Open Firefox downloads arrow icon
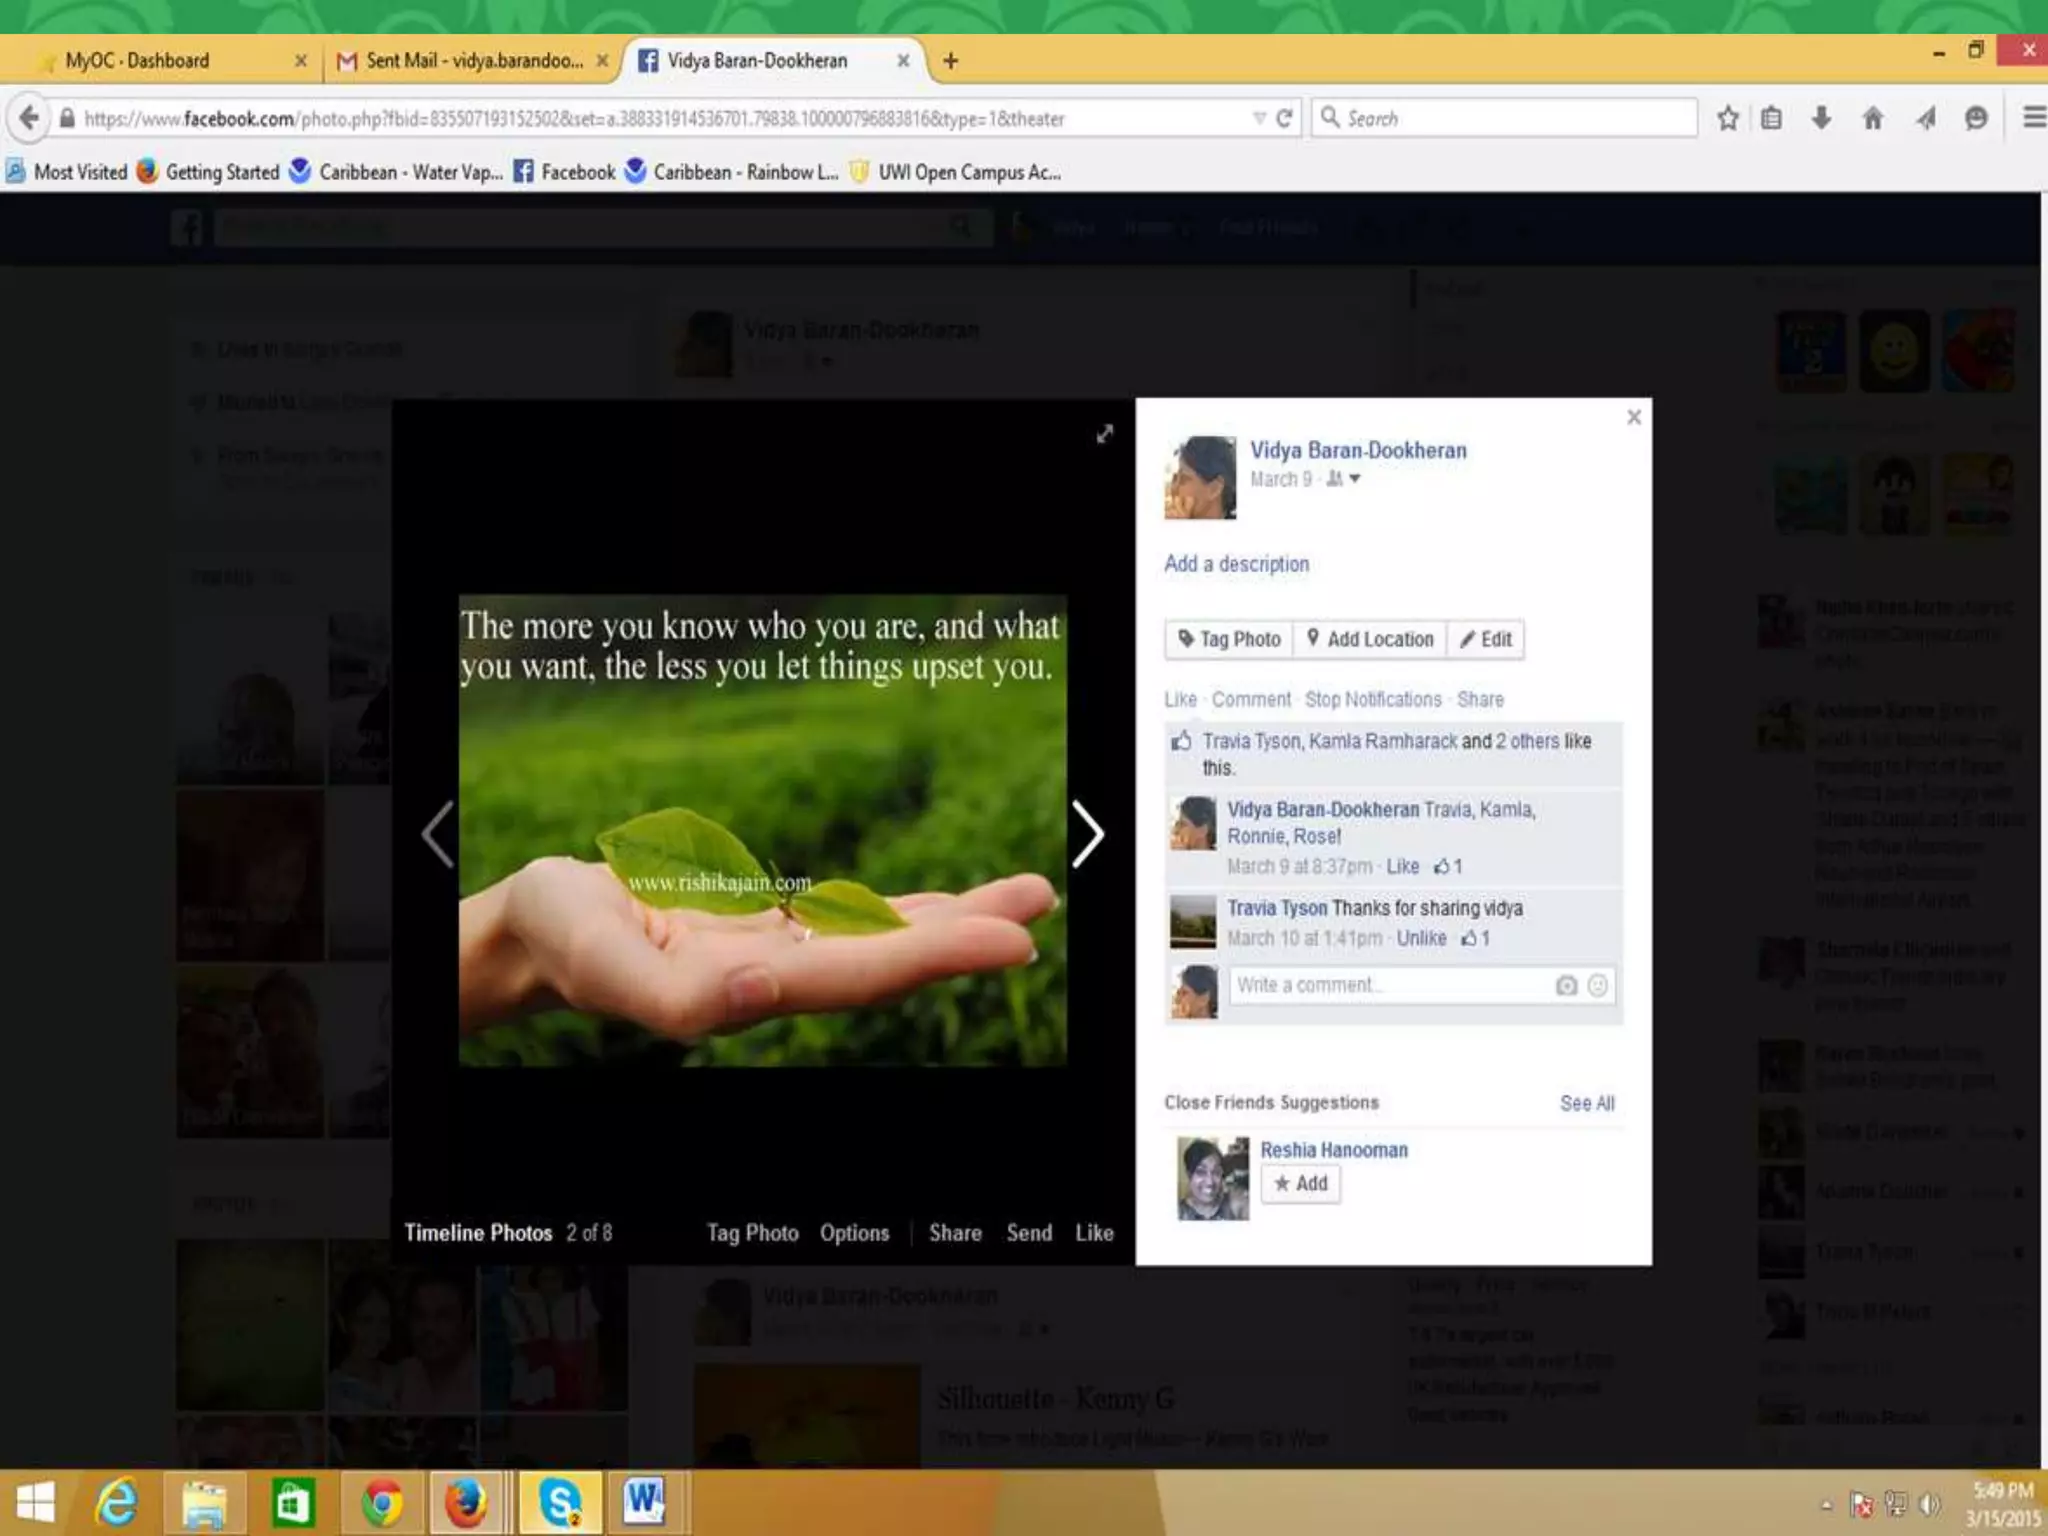 1821,118
